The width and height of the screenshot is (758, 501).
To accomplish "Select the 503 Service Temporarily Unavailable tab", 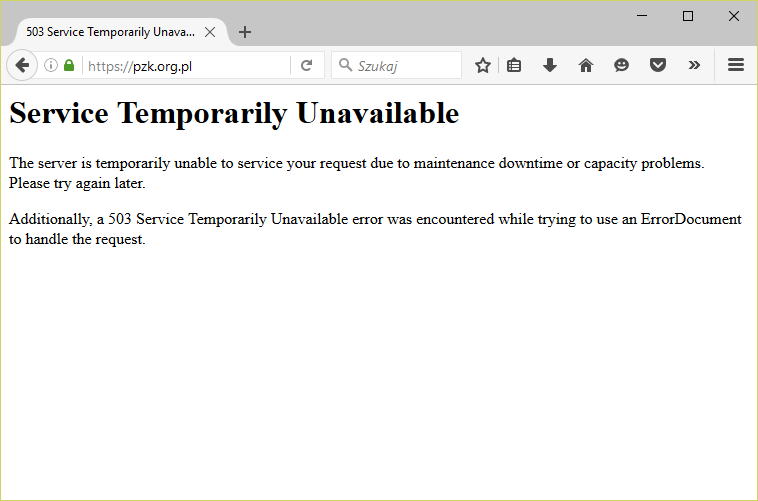I will point(110,32).
